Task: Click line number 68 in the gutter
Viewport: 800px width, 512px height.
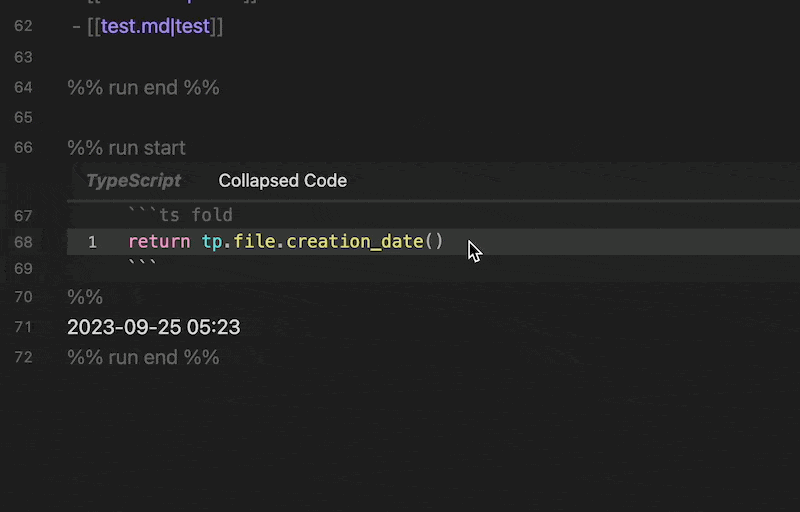Action: (x=23, y=242)
